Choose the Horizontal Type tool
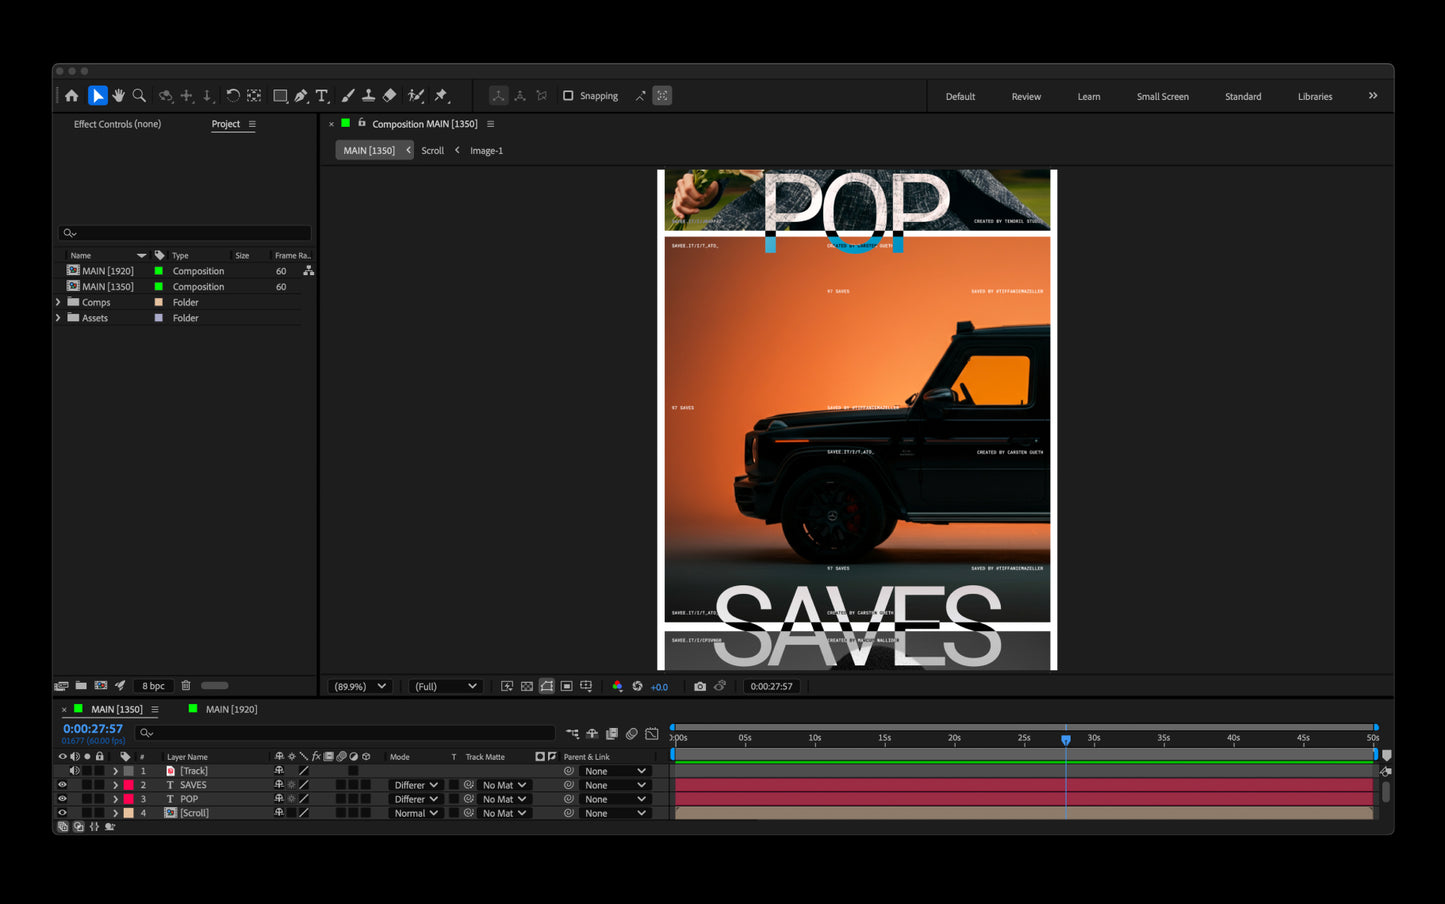The image size is (1445, 904). pos(322,96)
